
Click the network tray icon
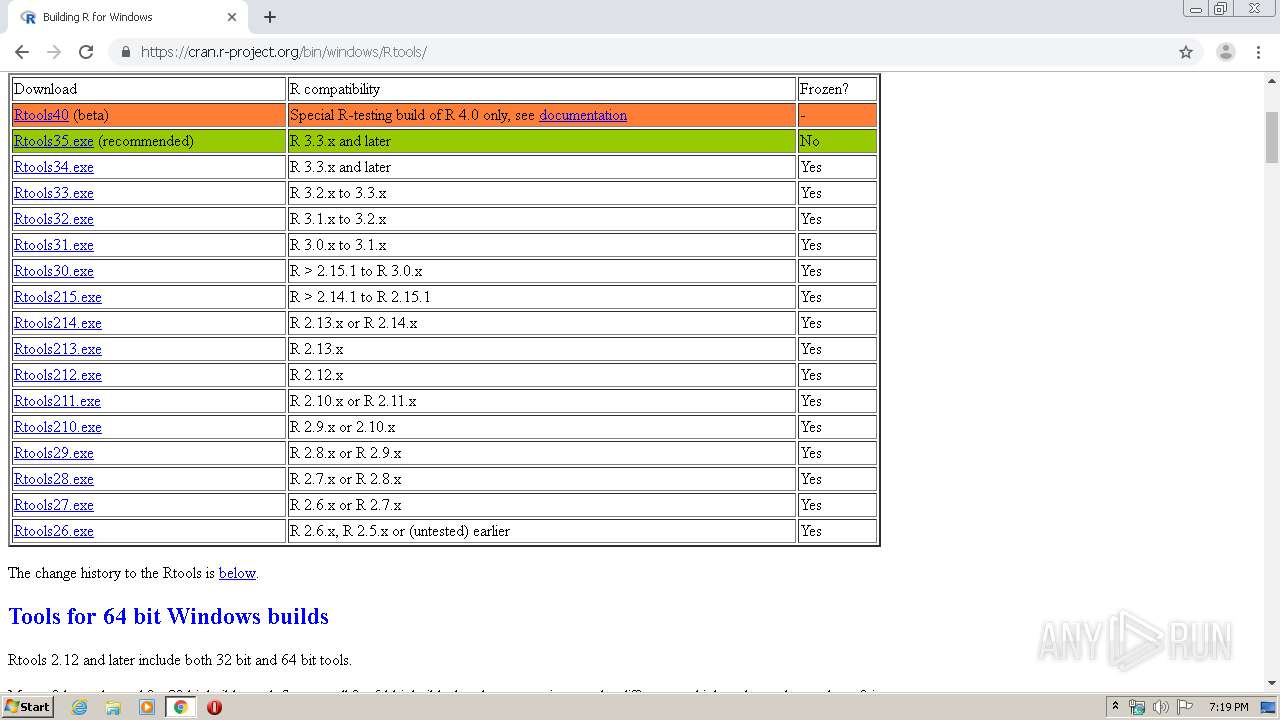[1137, 707]
